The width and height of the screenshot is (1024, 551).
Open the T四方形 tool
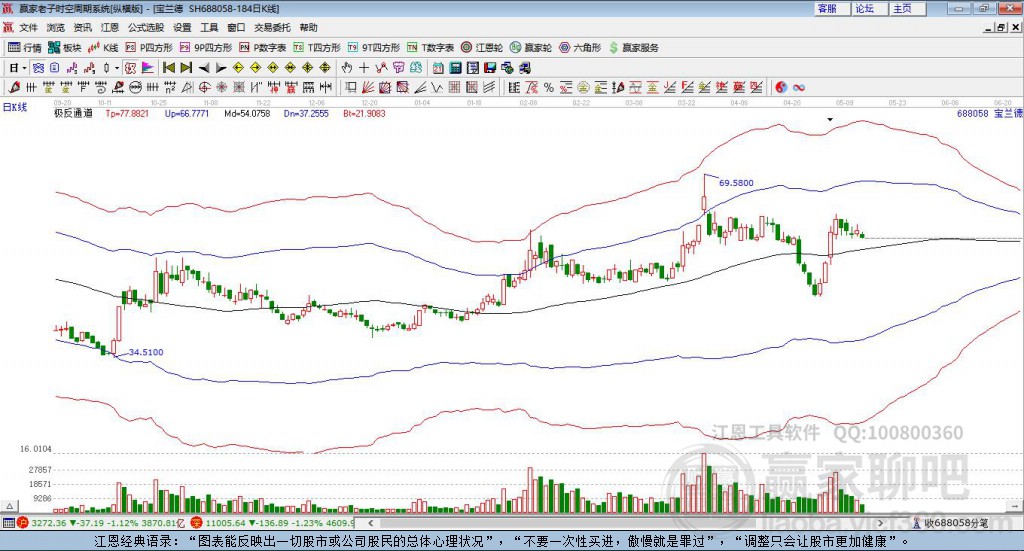click(x=317, y=48)
